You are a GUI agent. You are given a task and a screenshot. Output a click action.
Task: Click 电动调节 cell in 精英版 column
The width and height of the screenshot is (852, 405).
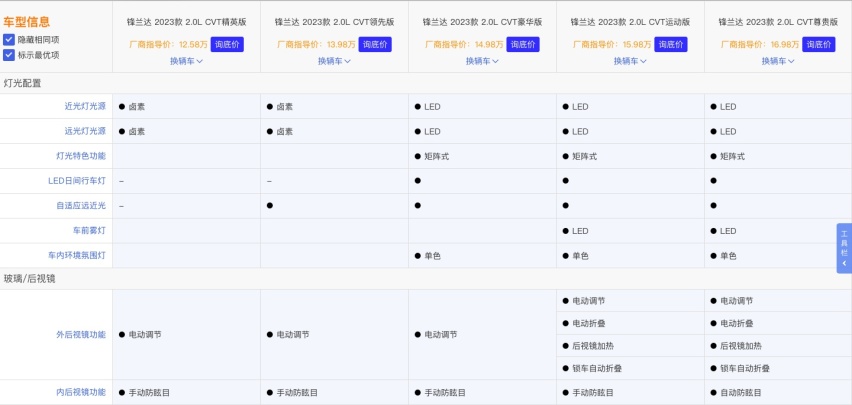coord(145,335)
